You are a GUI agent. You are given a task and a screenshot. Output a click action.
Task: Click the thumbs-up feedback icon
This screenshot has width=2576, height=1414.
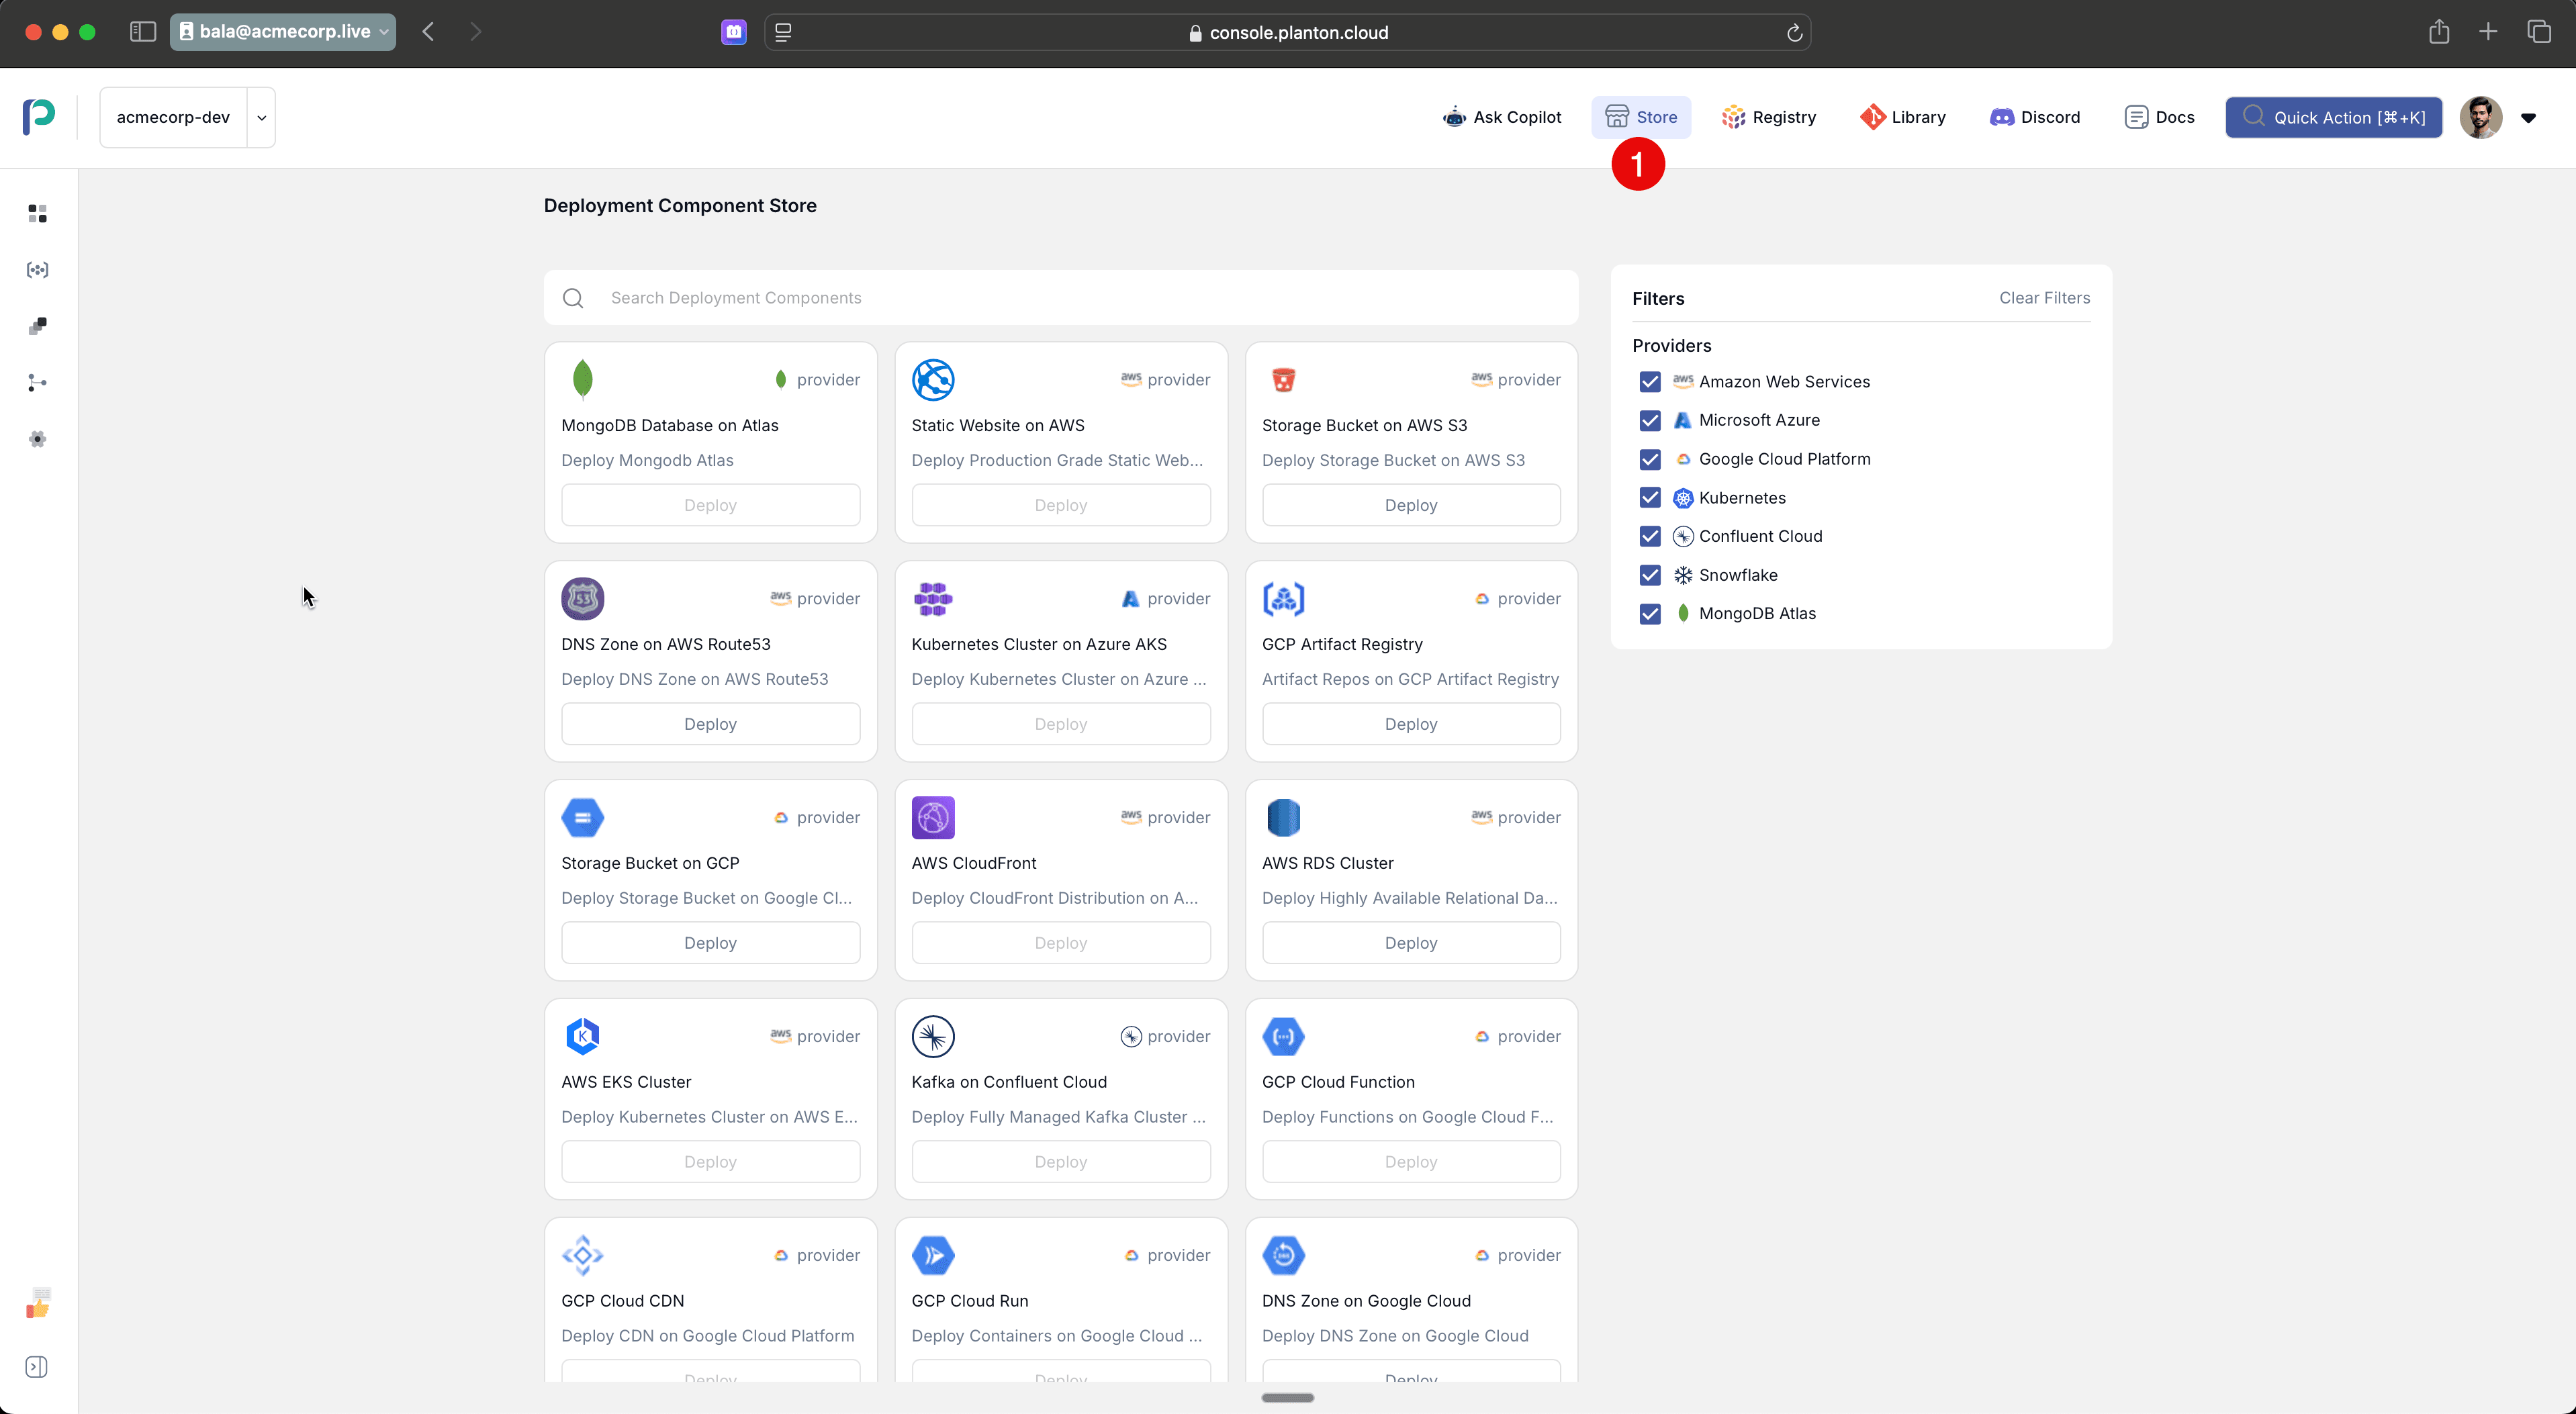37,1303
